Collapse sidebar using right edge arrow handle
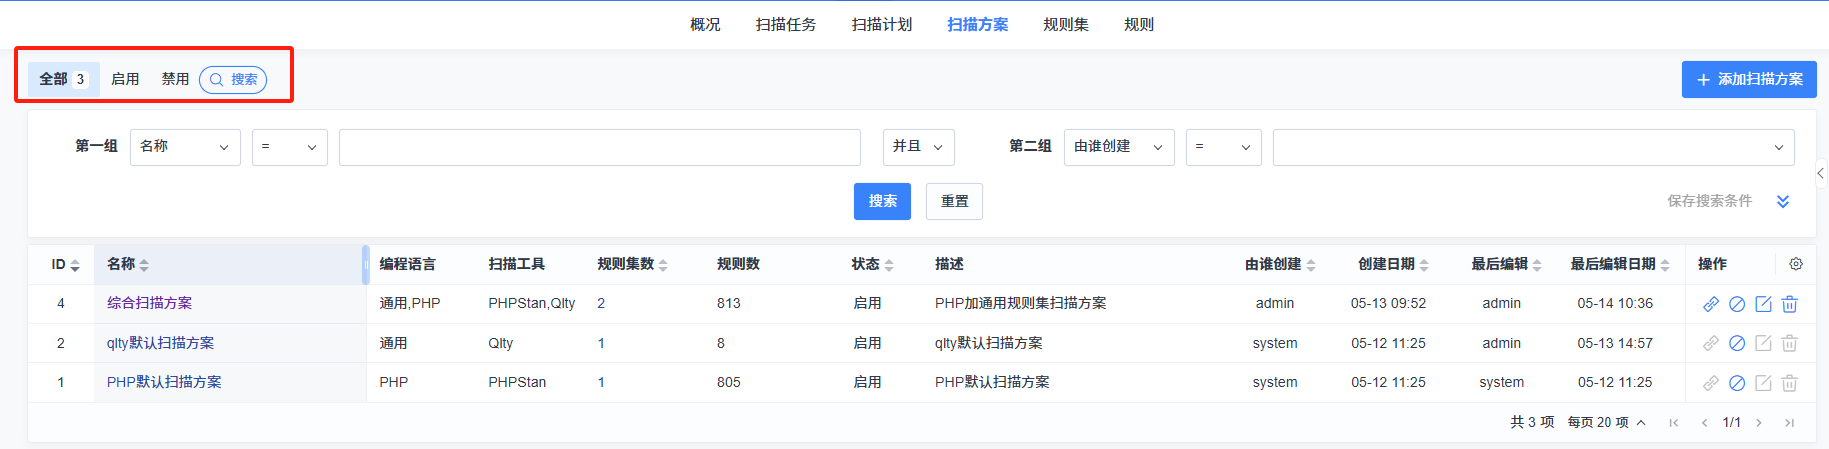The image size is (1829, 449). click(1820, 173)
